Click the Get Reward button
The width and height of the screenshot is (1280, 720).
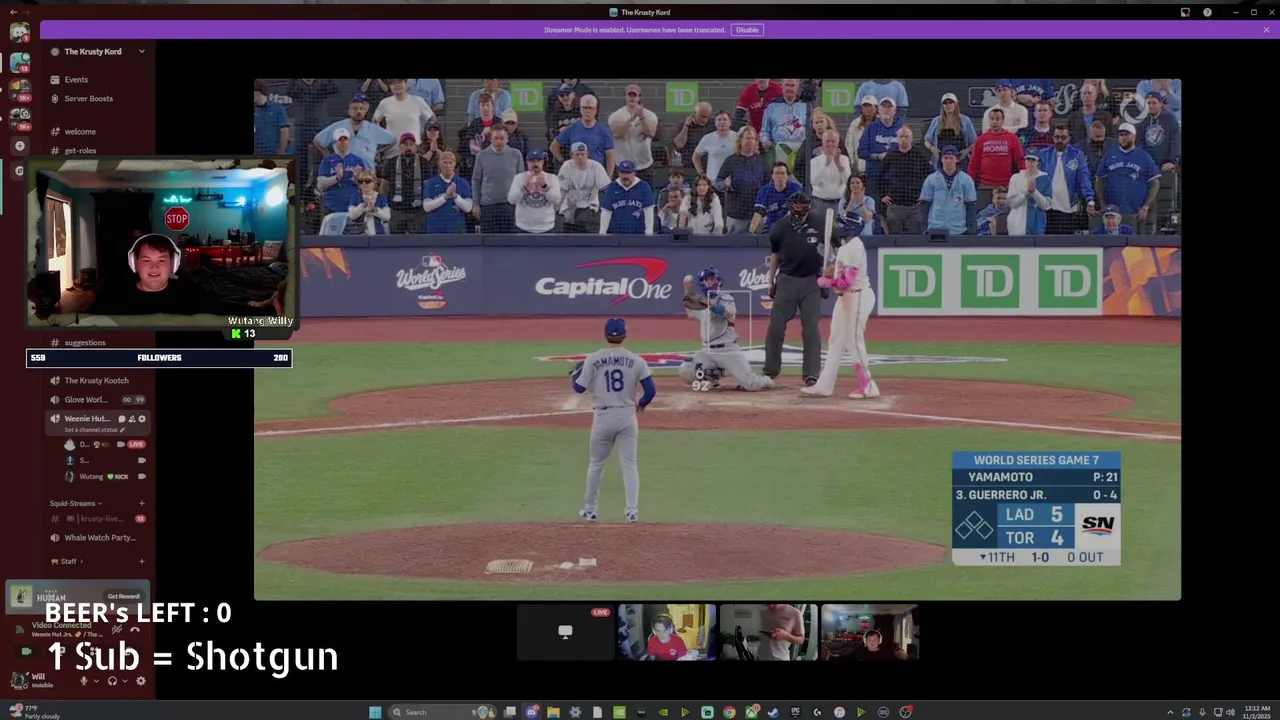pos(124,596)
